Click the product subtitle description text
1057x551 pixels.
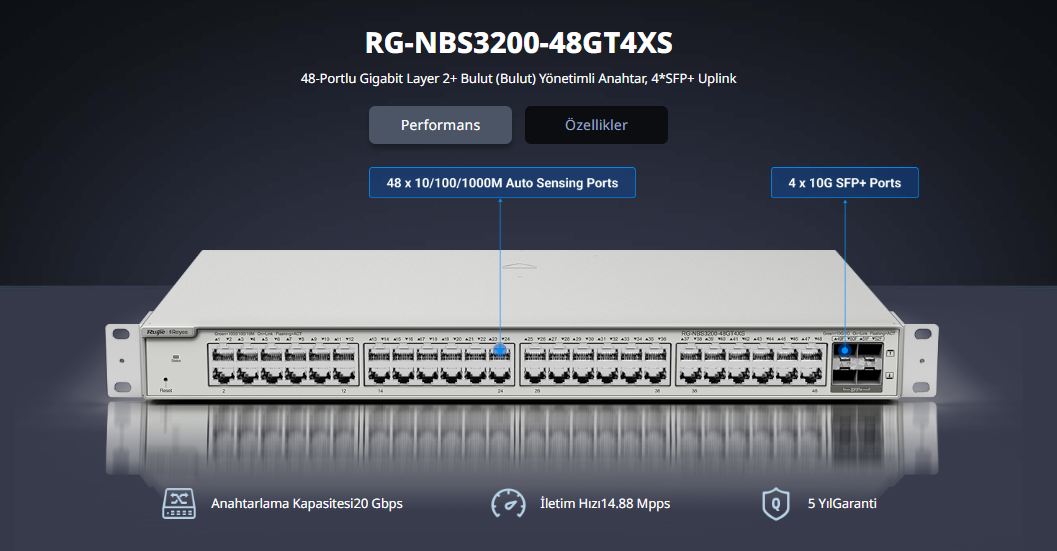518,78
